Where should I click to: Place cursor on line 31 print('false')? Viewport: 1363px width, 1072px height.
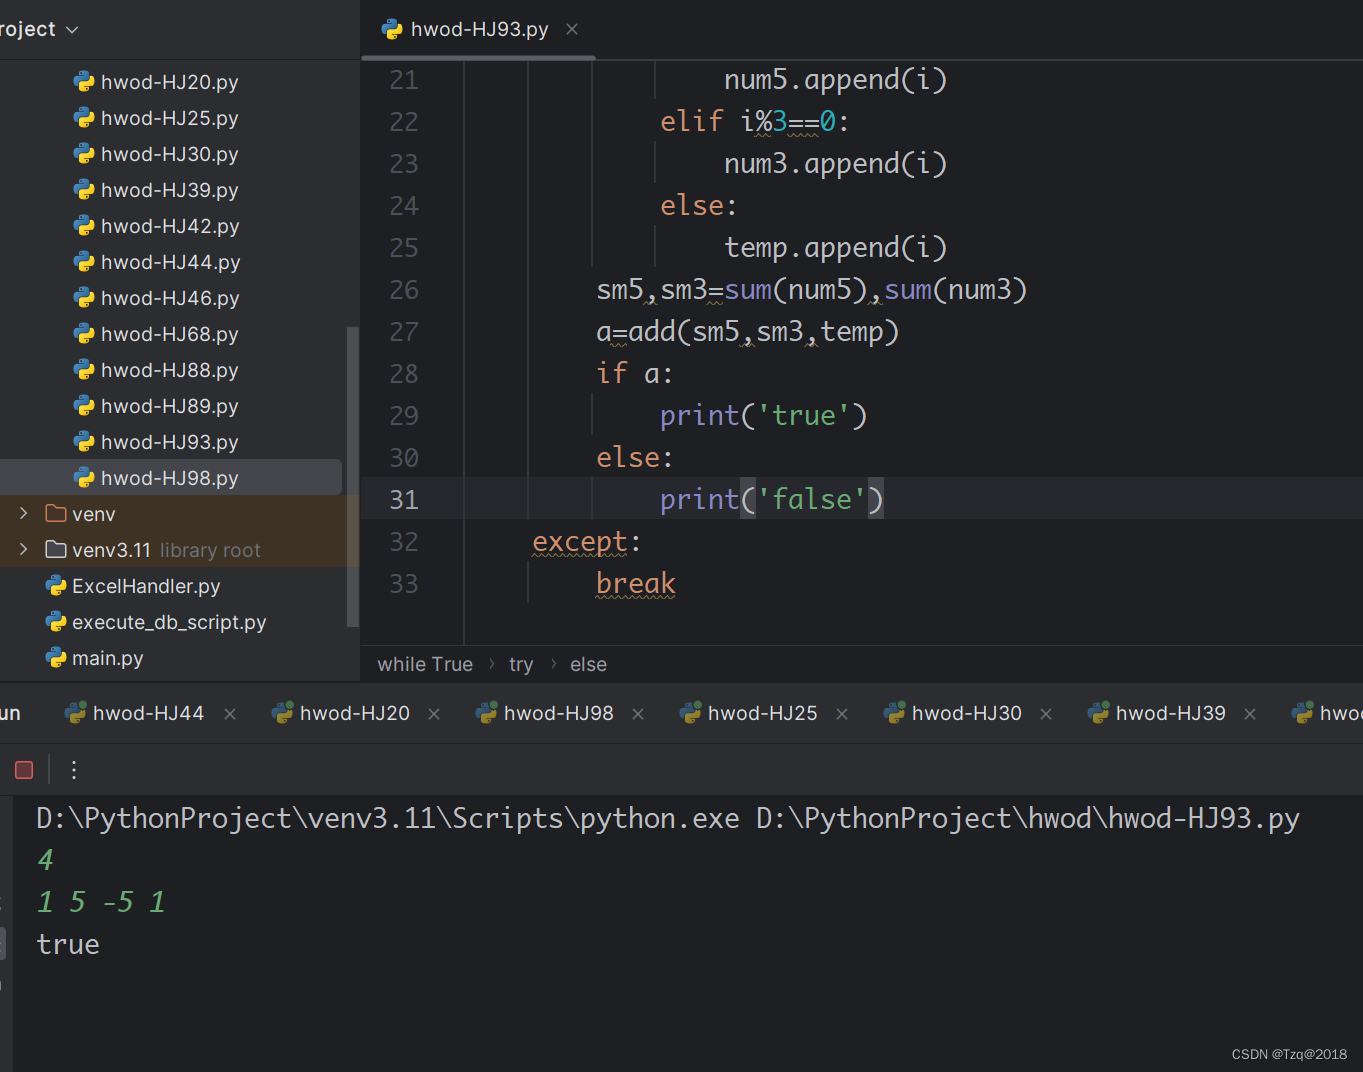click(771, 499)
